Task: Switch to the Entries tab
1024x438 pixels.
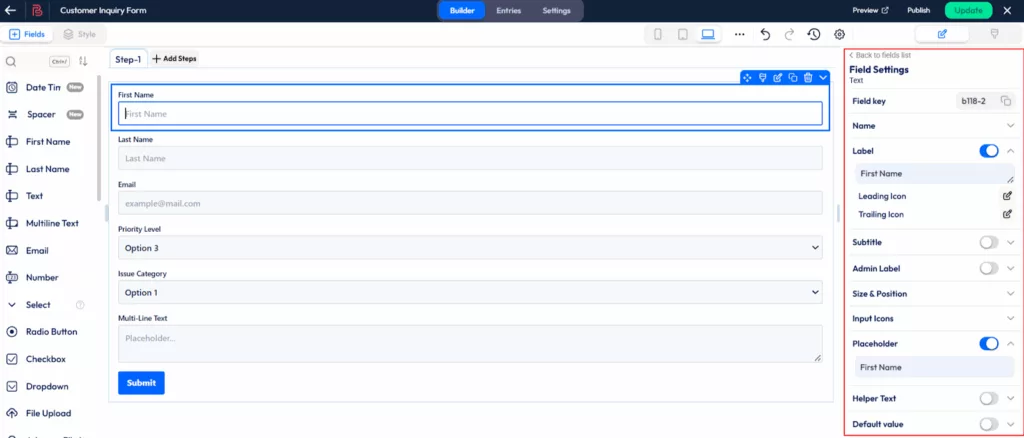Action: 509,10
